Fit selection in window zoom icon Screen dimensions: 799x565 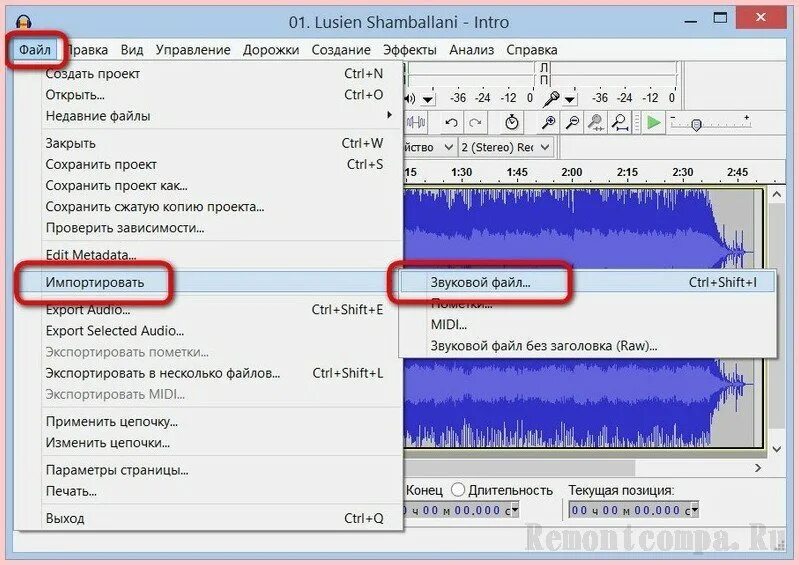tap(596, 123)
